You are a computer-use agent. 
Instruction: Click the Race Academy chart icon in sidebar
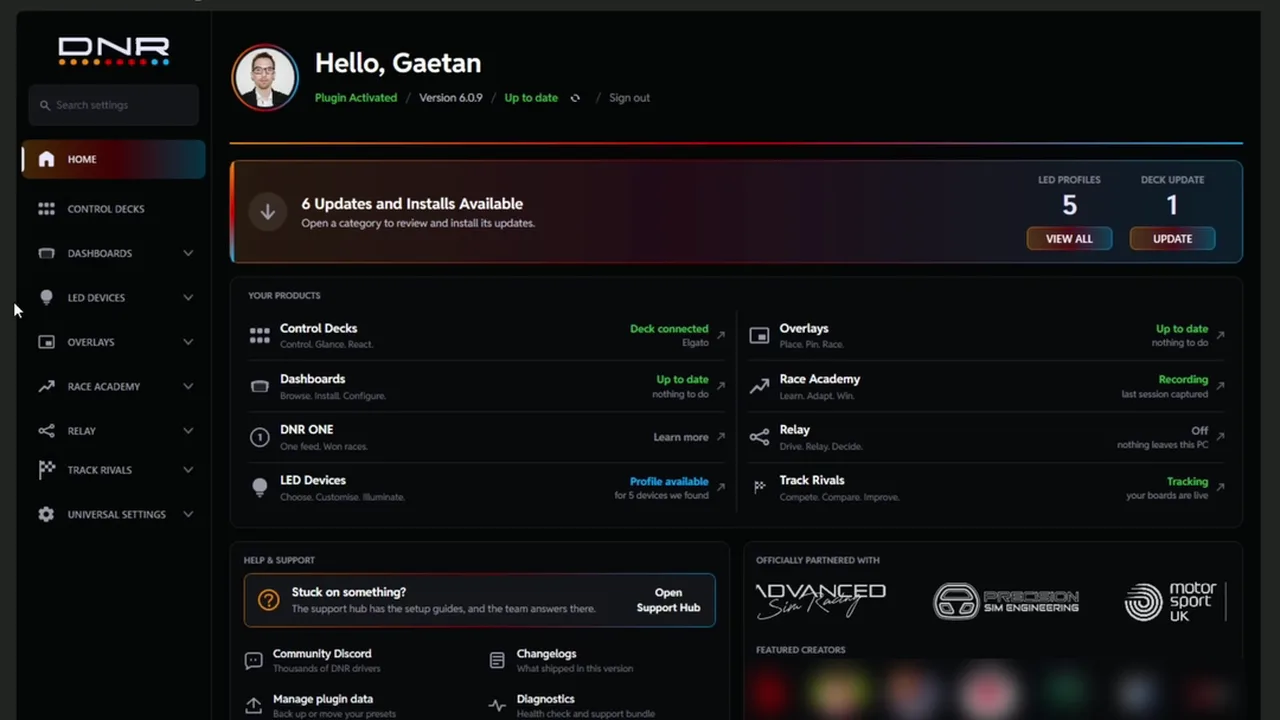coord(46,386)
